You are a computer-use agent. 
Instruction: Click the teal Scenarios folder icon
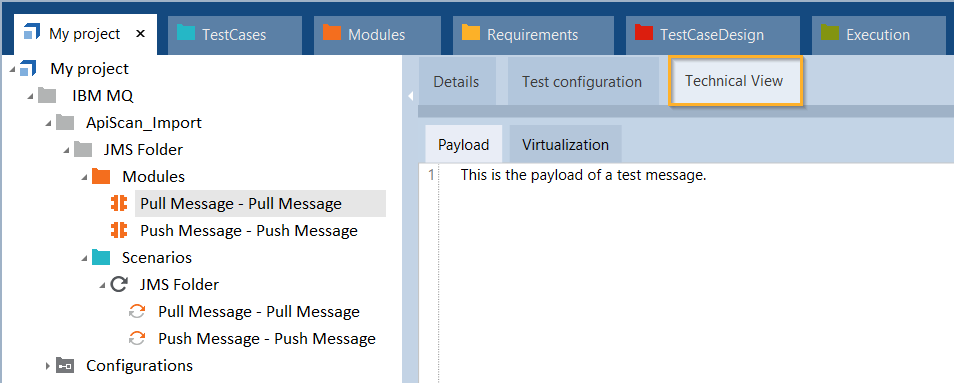tap(101, 258)
